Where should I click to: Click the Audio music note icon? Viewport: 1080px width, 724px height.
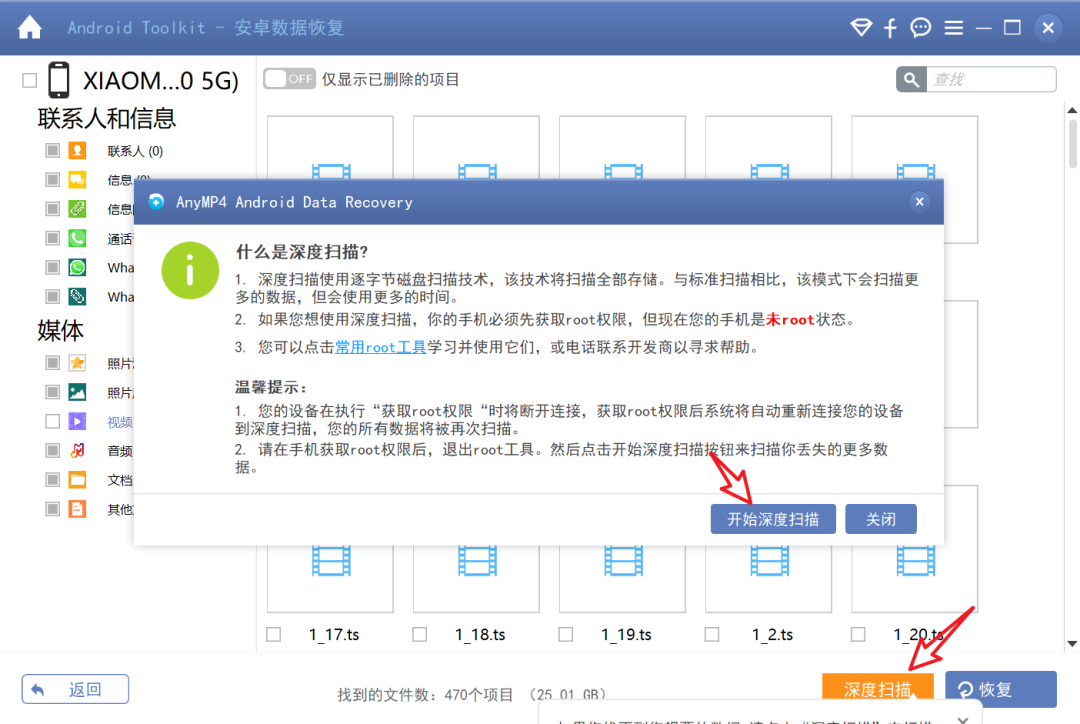point(77,451)
